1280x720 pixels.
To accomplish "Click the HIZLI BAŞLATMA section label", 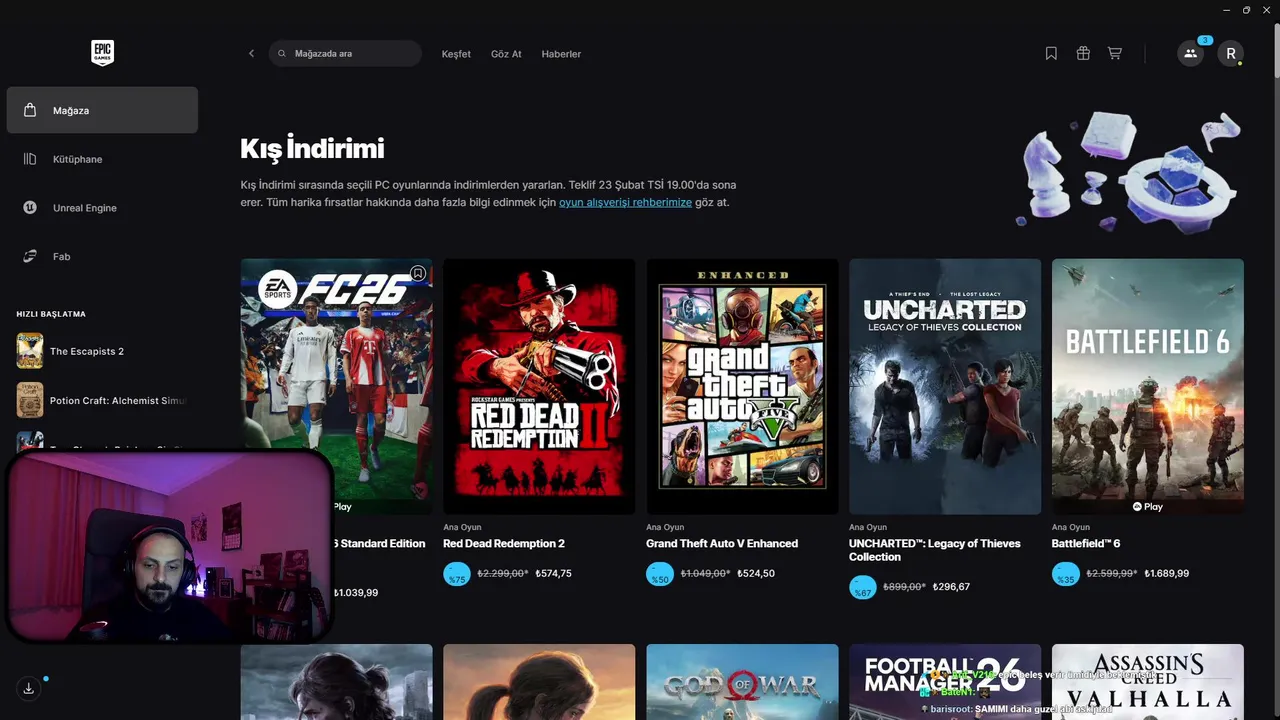I will pos(51,314).
